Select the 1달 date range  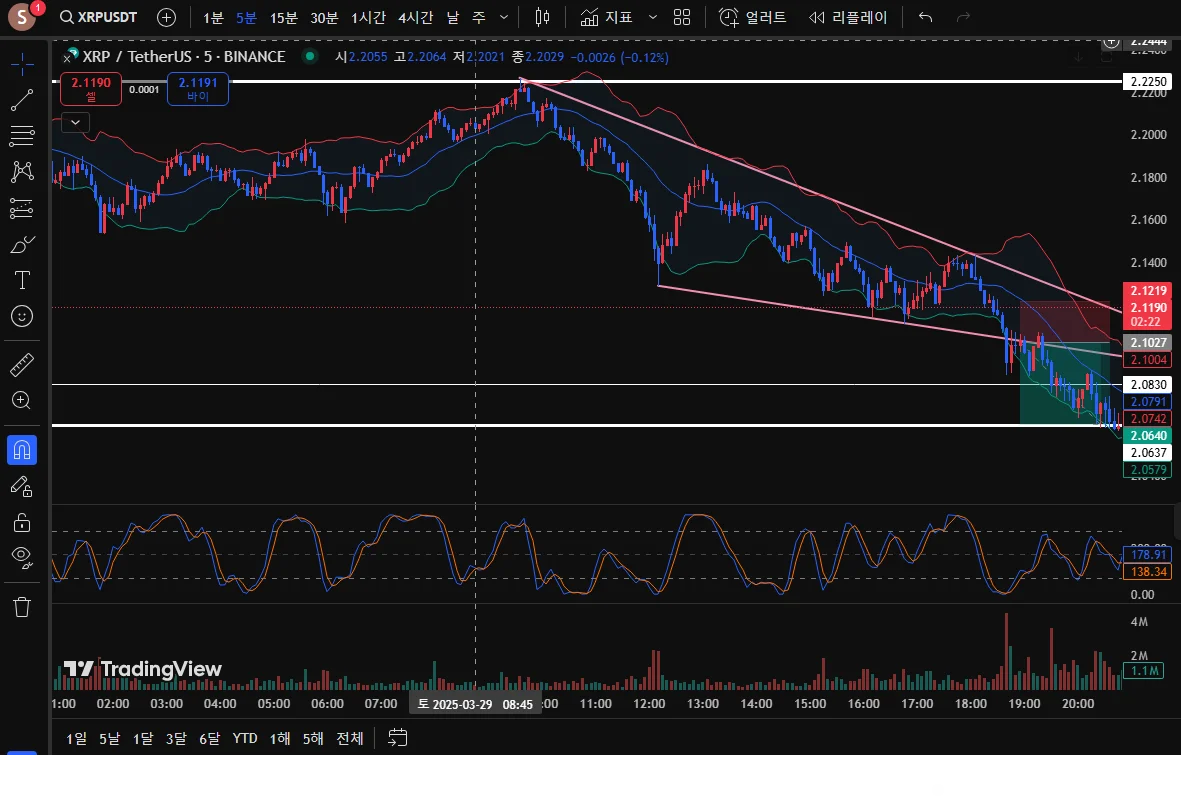click(143, 739)
